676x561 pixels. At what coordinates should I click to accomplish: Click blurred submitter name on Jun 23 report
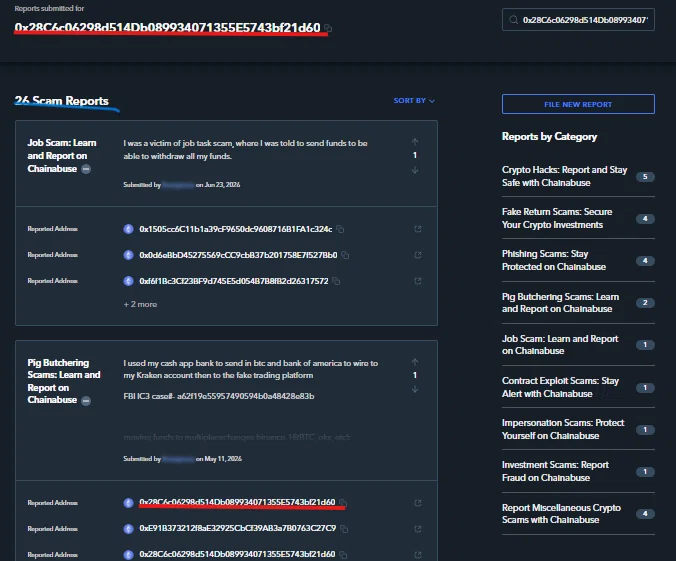[x=178, y=185]
